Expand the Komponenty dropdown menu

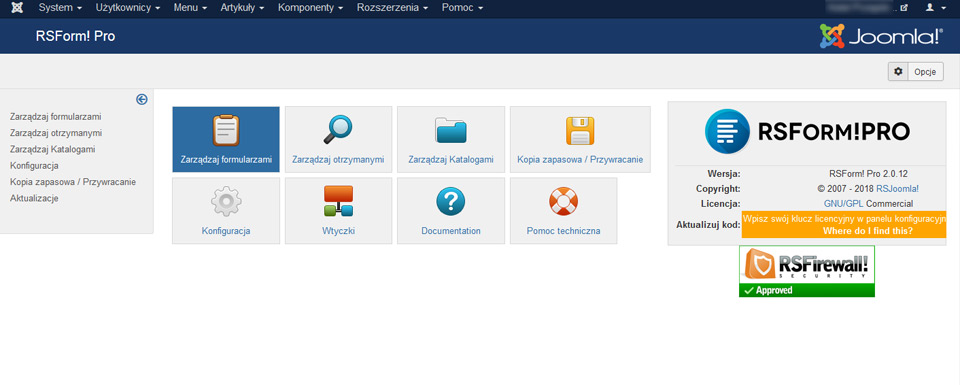[311, 8]
